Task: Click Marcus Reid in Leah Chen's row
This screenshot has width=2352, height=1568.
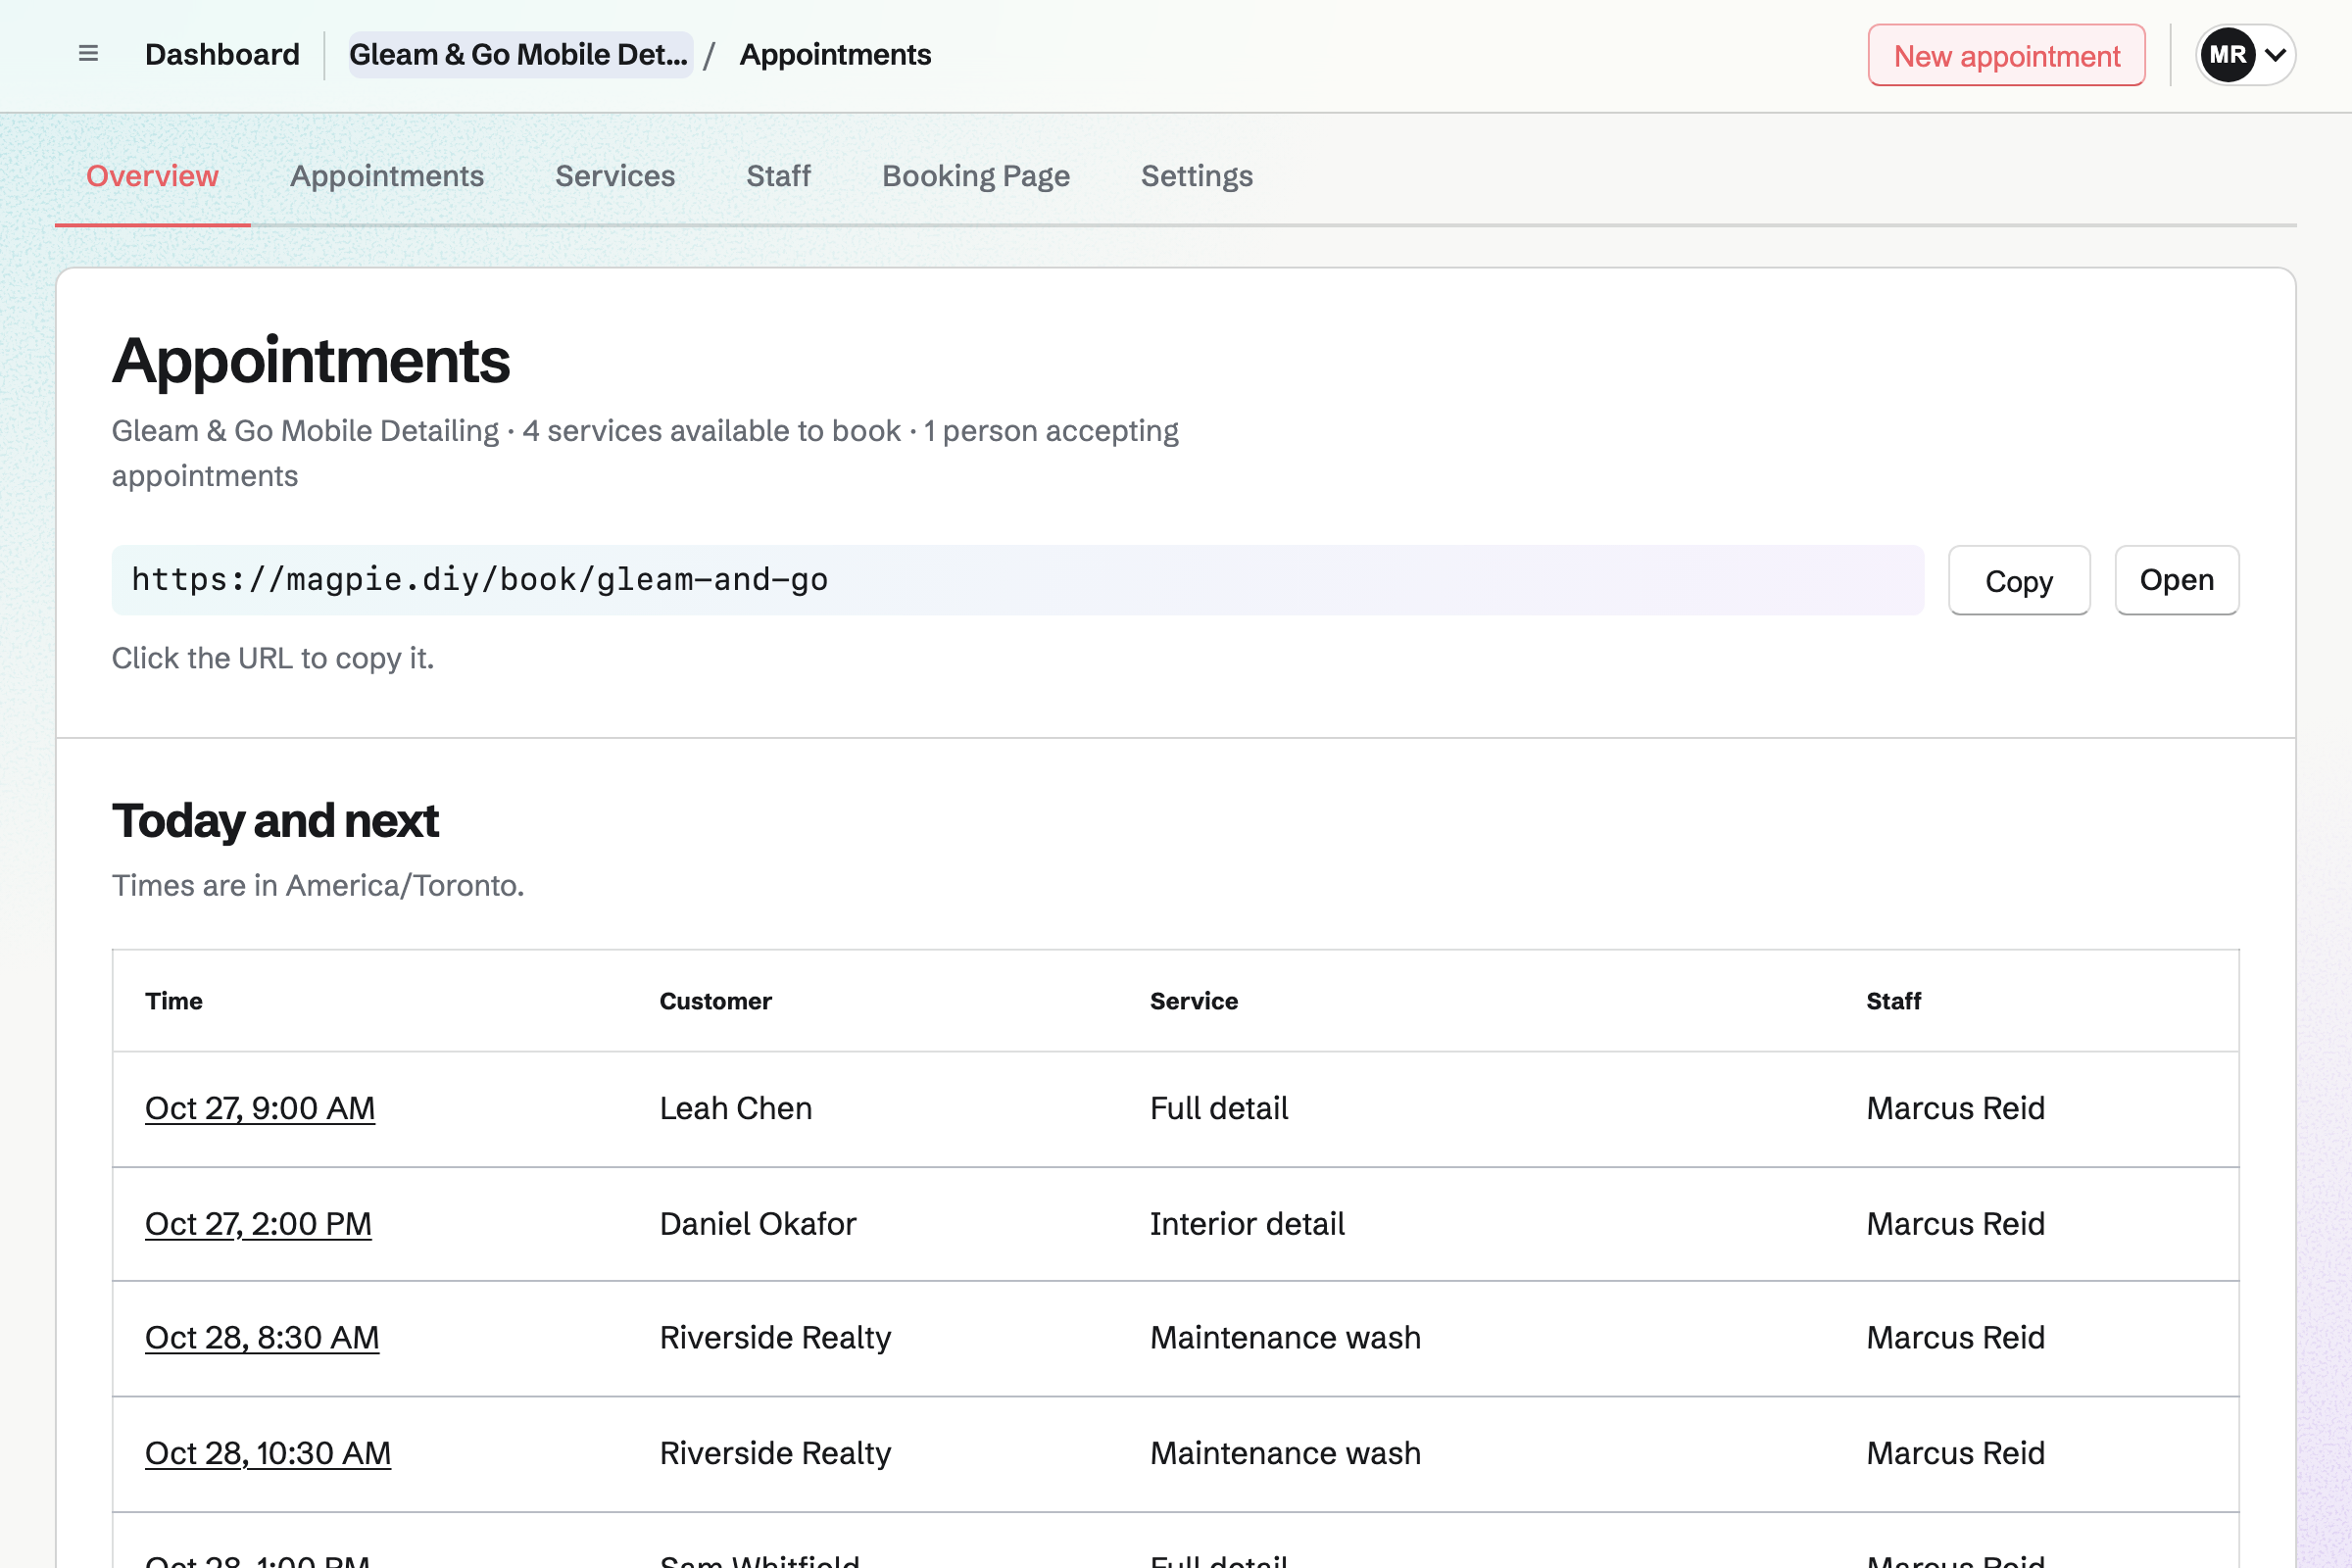Action: click(1955, 1108)
